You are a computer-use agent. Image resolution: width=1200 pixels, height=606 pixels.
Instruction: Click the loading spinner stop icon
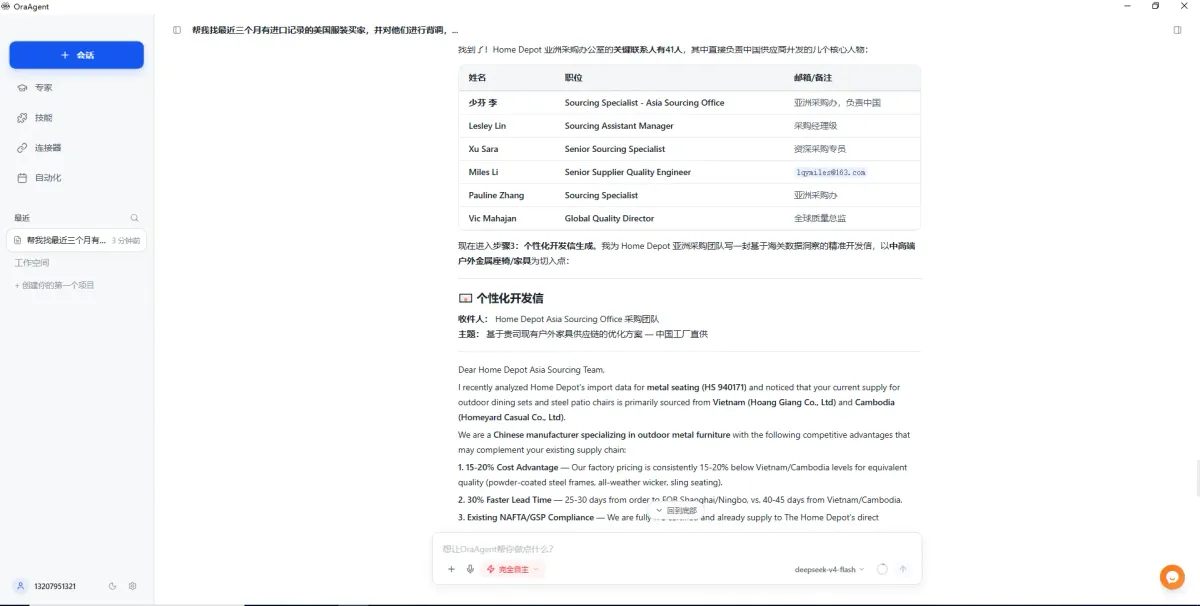click(x=882, y=569)
